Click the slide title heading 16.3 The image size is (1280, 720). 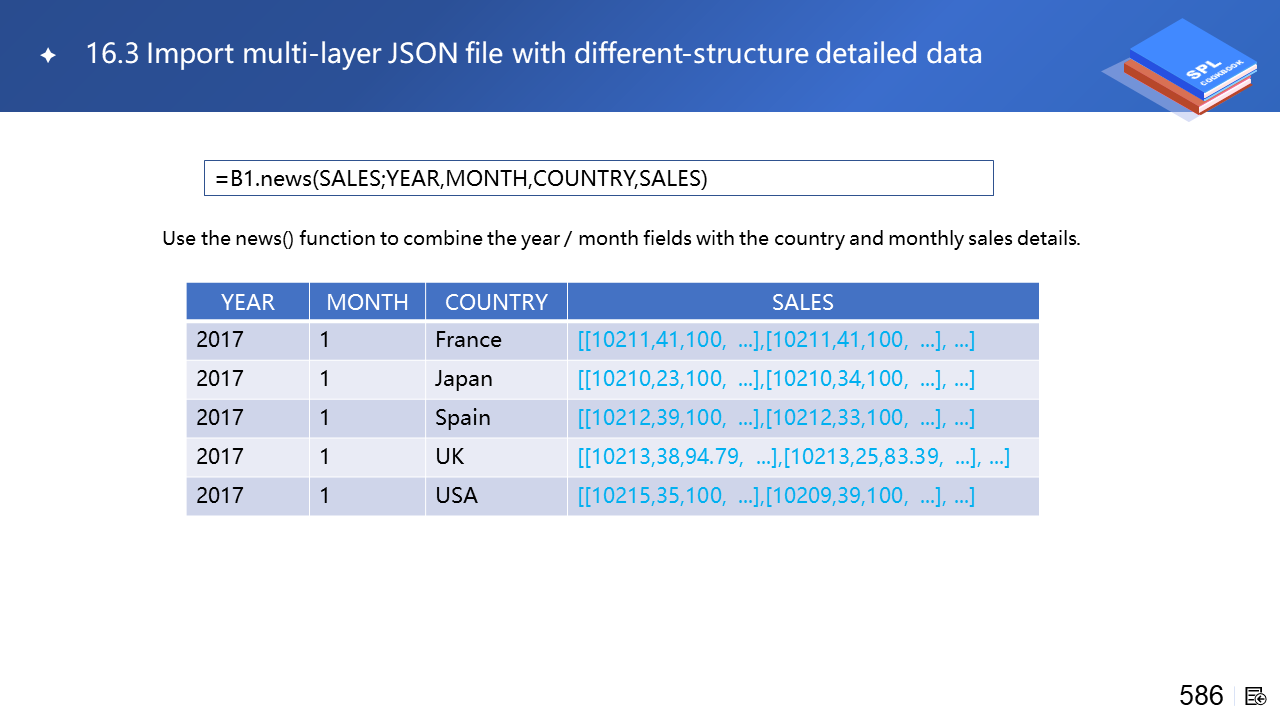point(534,54)
